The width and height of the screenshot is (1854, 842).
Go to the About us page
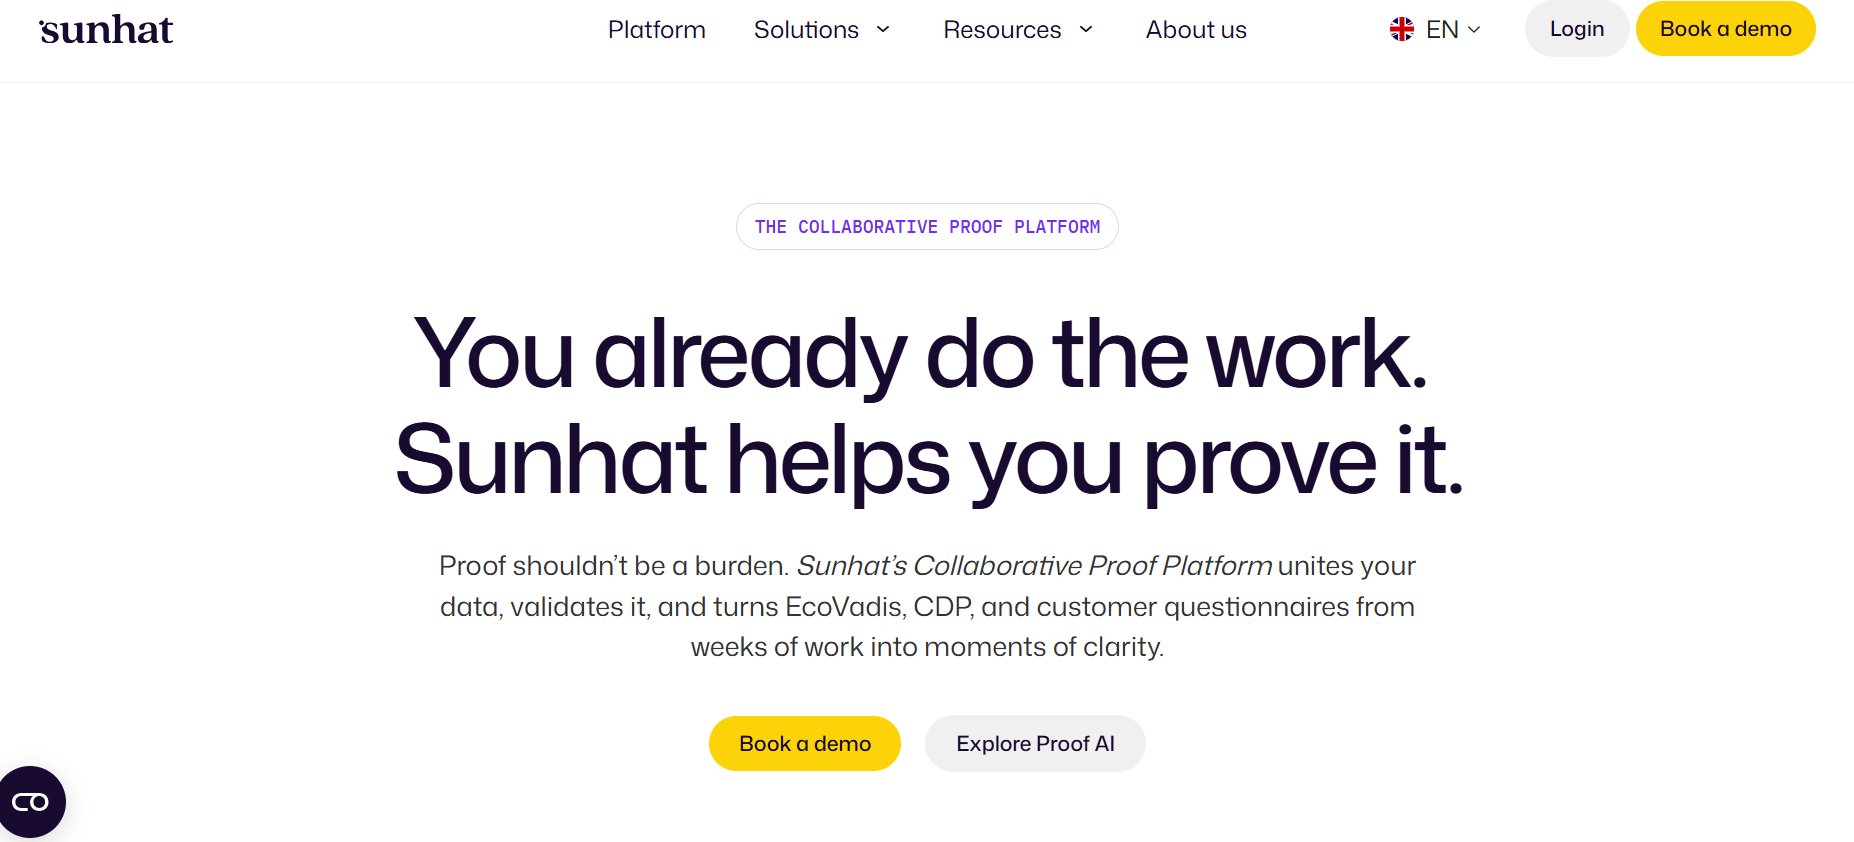coord(1196,30)
